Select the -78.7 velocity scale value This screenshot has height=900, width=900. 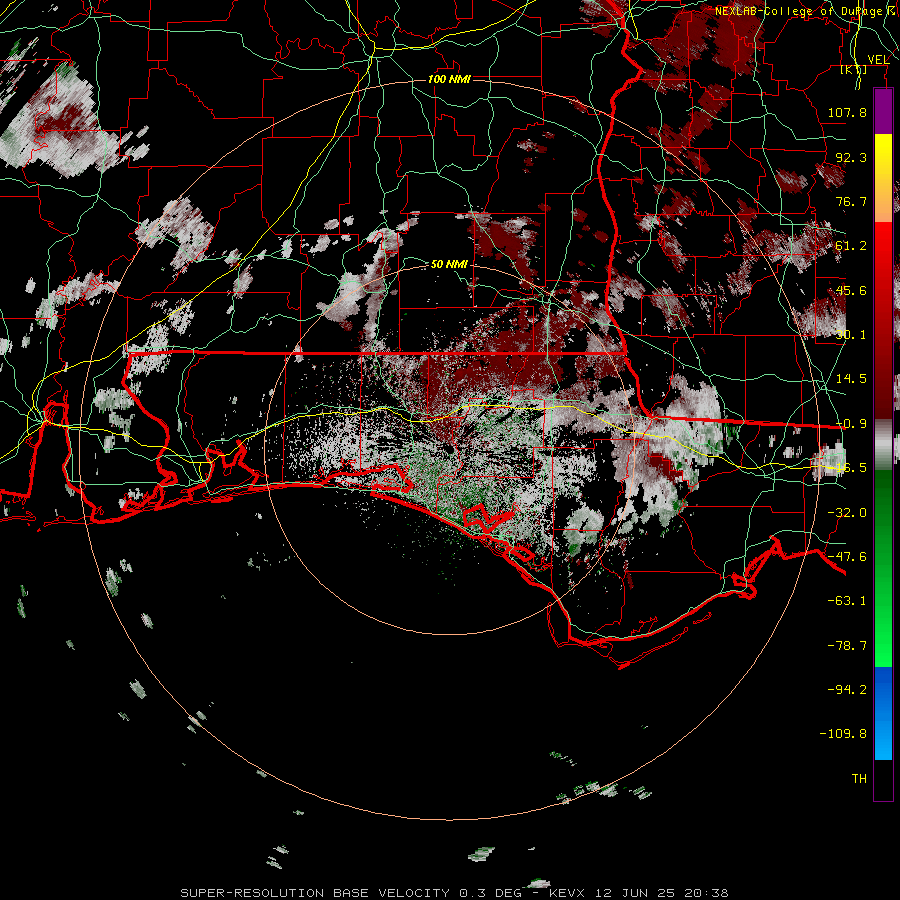click(847, 646)
